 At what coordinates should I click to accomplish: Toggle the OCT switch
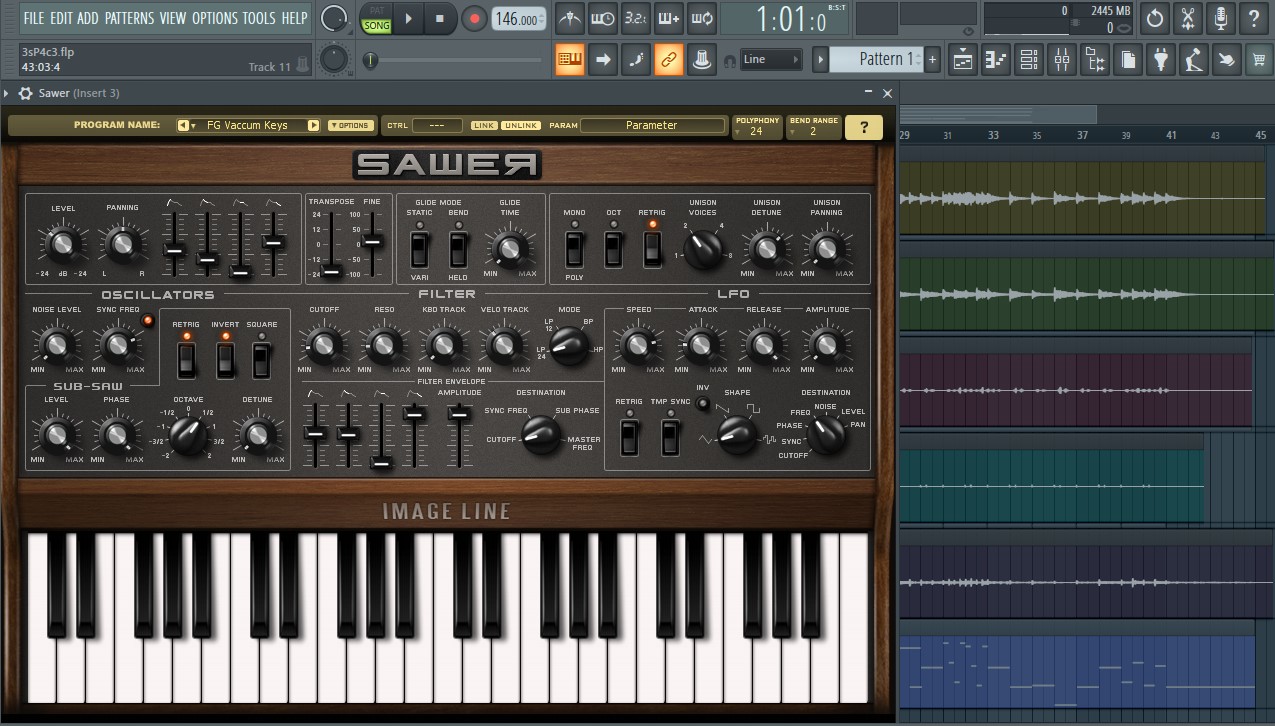pyautogui.click(x=613, y=248)
